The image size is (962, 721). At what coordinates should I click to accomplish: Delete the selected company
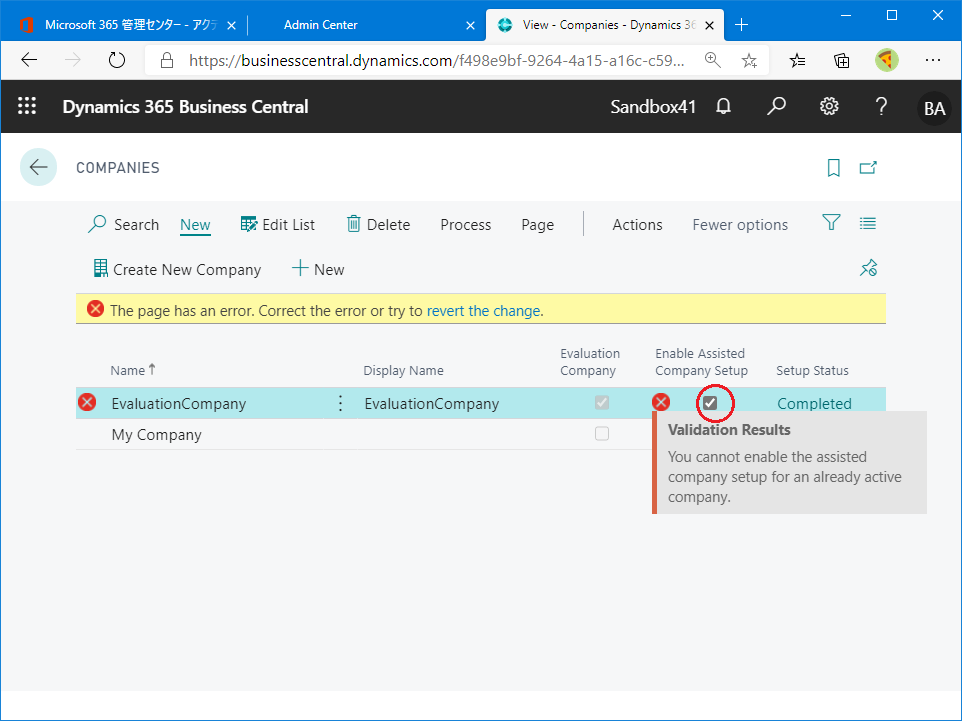tap(378, 225)
